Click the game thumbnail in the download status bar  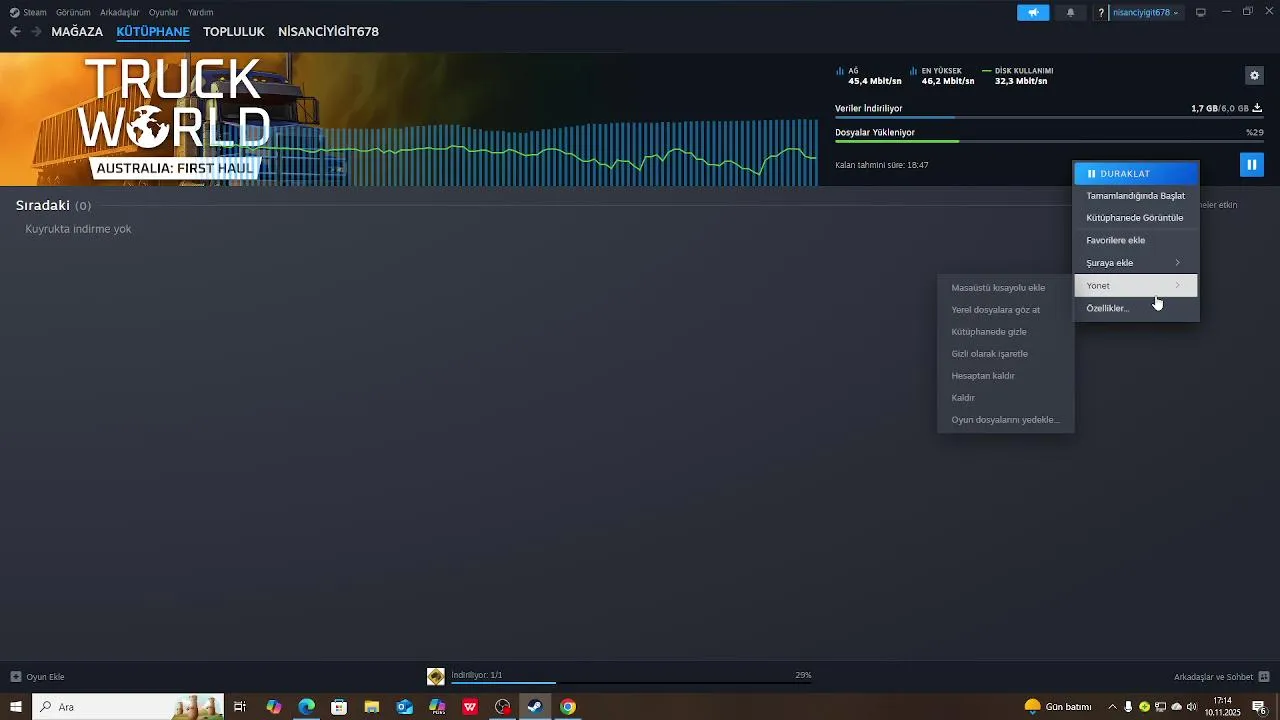[x=436, y=677]
